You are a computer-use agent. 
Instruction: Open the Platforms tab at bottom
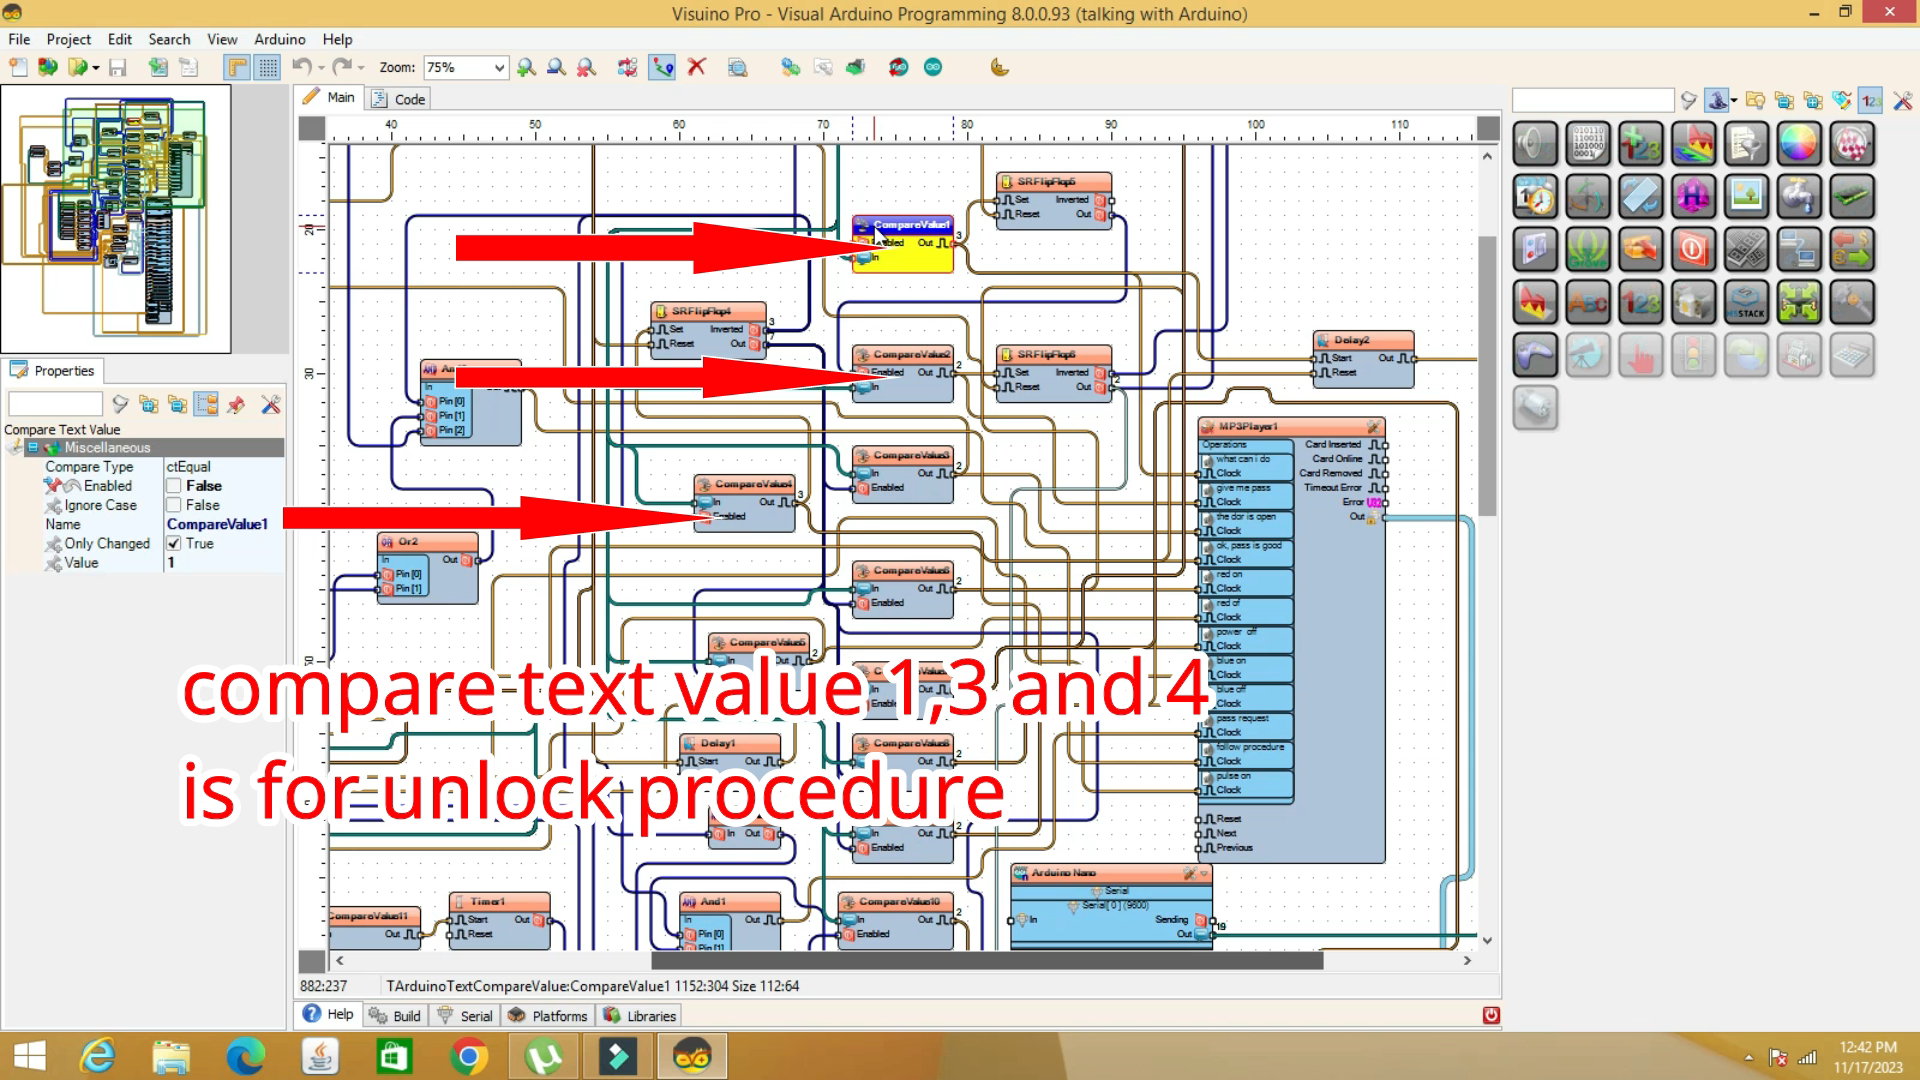[x=548, y=1015]
